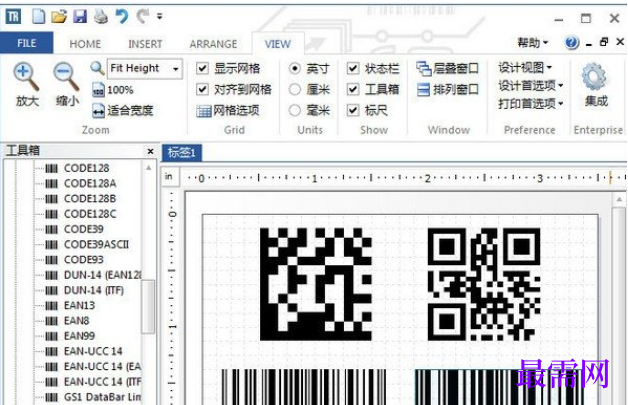Select GS1 DataBar barcode type
This screenshot has width=628, height=405.
[103, 397]
